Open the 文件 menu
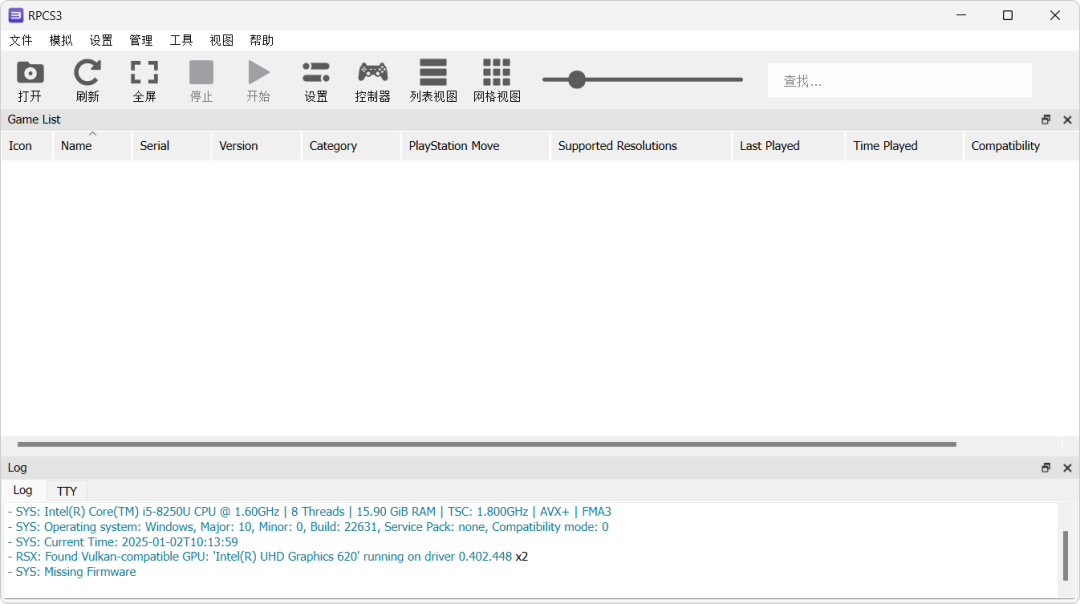This screenshot has height=604, width=1080. 21,41
